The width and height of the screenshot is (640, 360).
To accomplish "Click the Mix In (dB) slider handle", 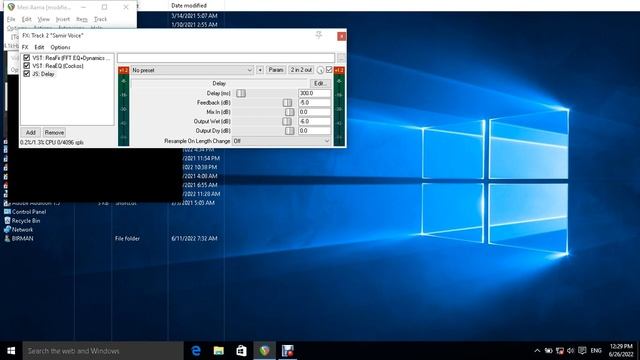I will 289,112.
